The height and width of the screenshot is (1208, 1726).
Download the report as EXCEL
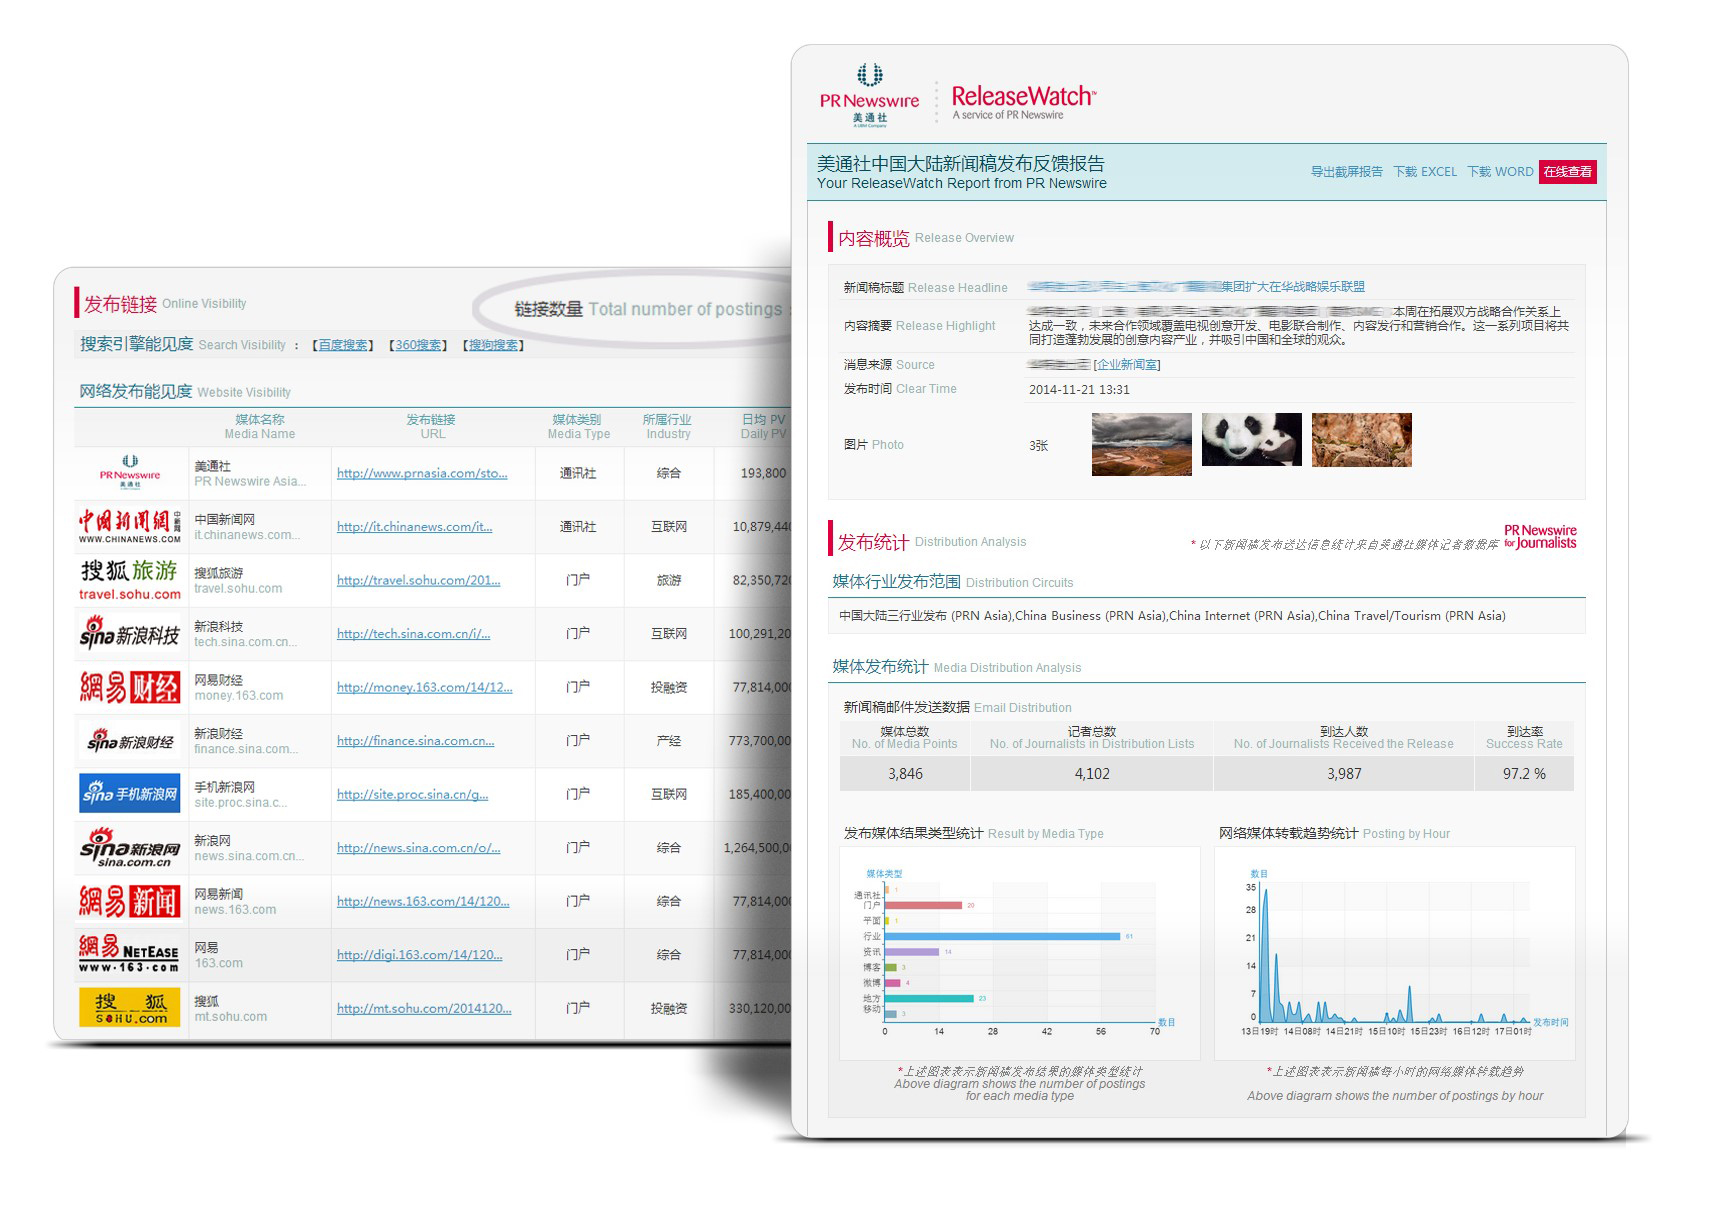pyautogui.click(x=1425, y=172)
